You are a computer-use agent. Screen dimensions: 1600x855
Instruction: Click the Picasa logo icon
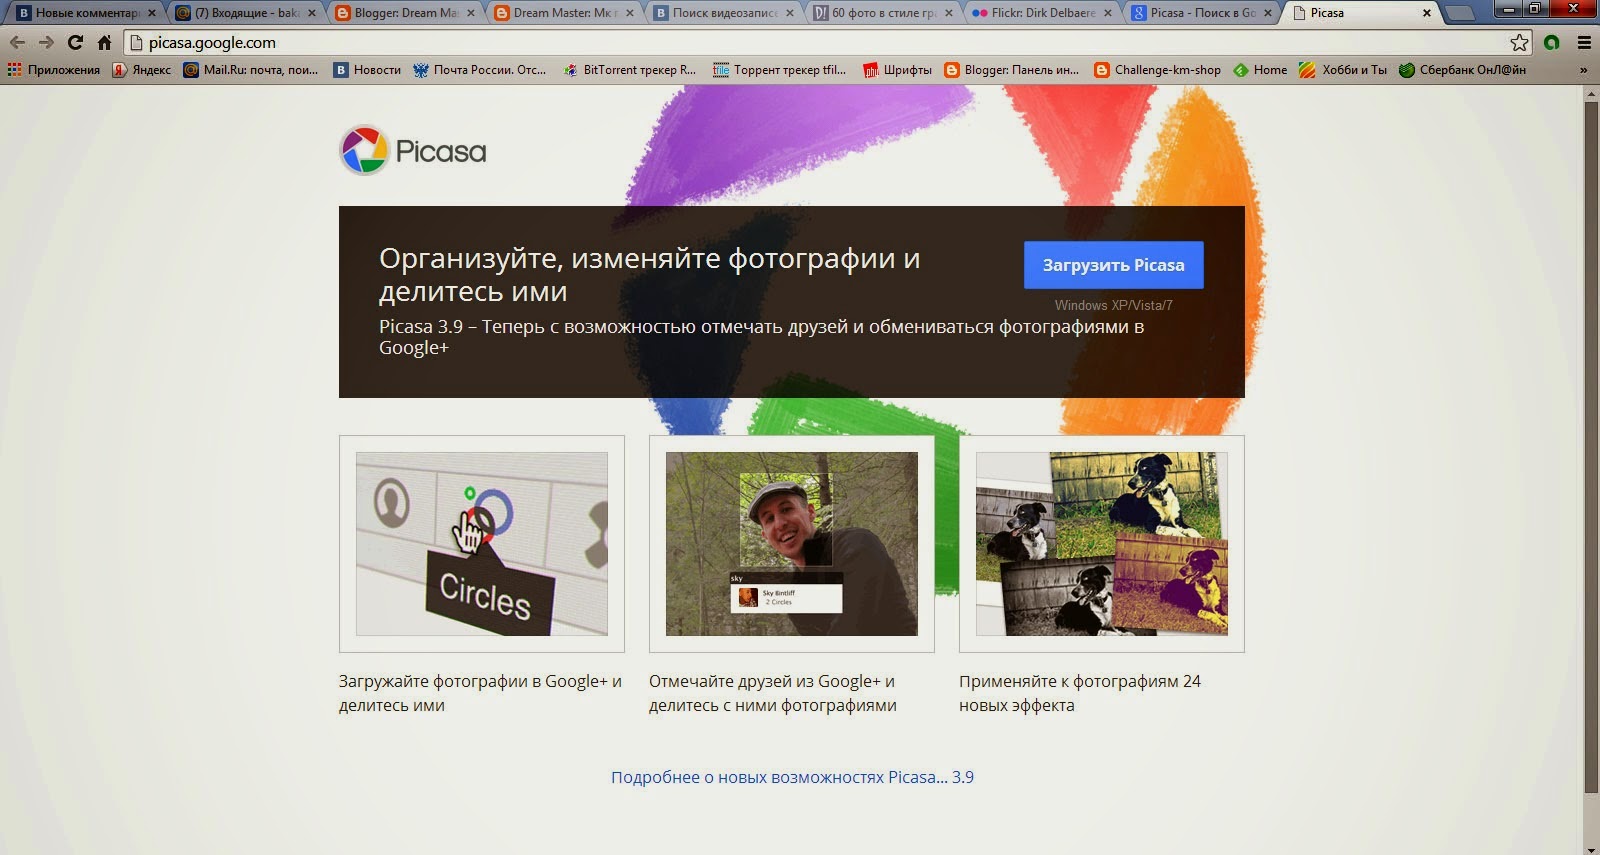364,150
